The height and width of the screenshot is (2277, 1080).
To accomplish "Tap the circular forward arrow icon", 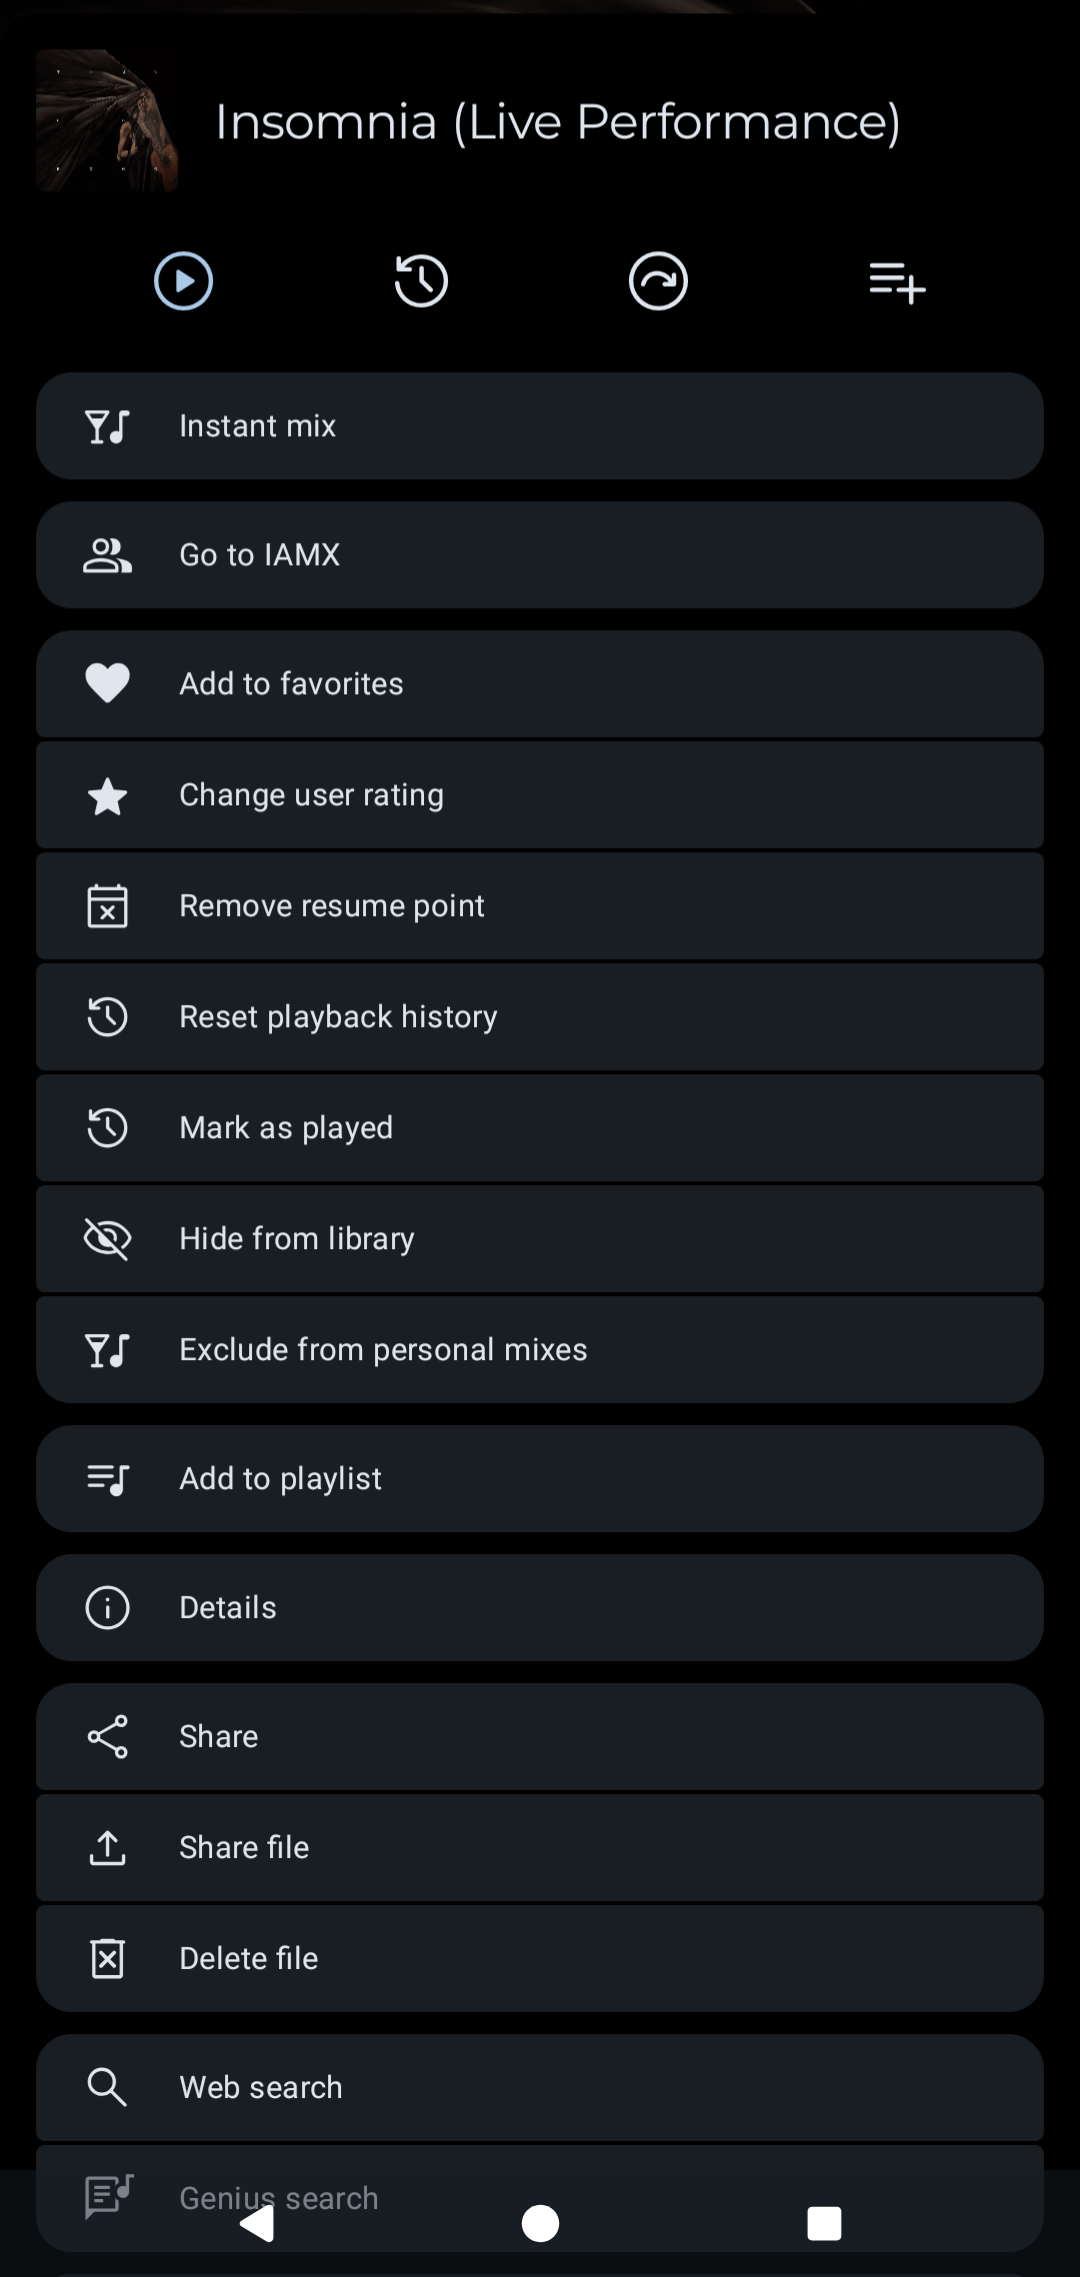I will [x=658, y=281].
